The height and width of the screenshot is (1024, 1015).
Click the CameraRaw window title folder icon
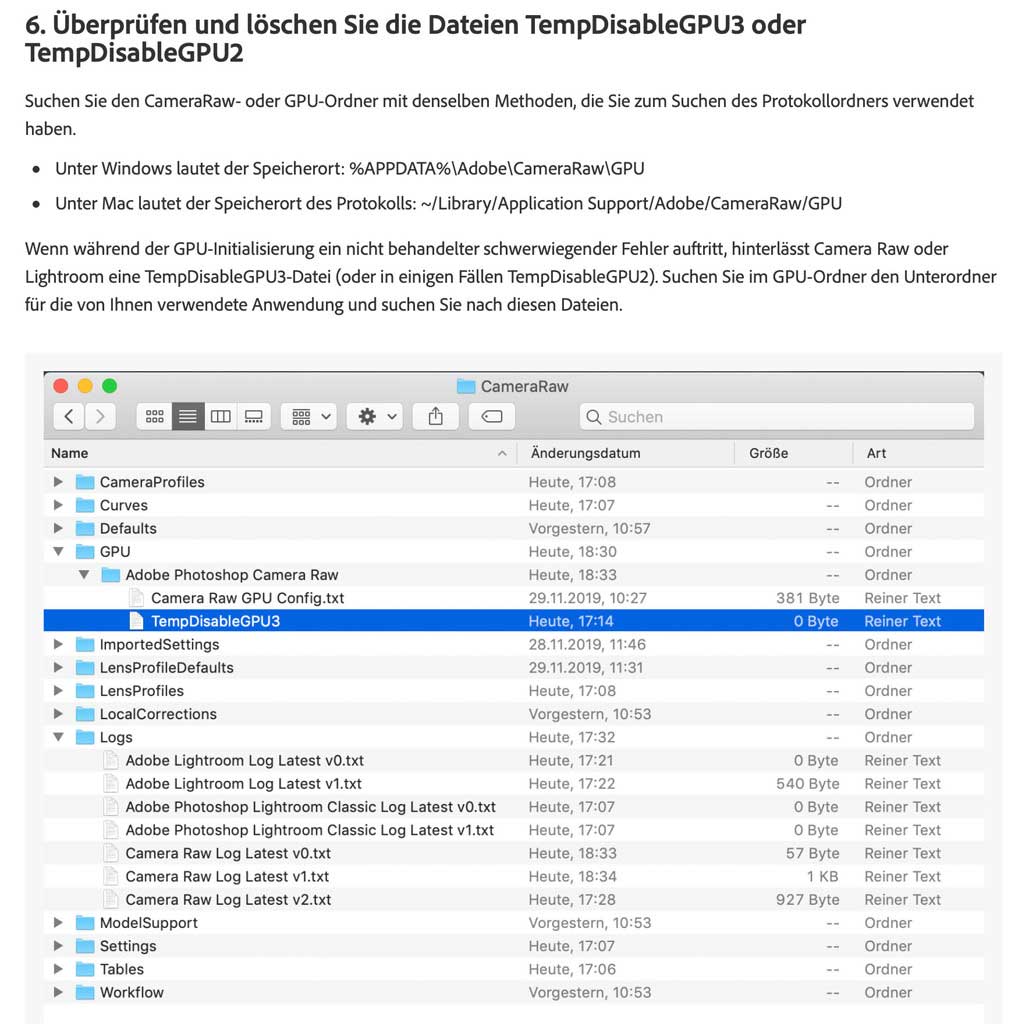(466, 386)
